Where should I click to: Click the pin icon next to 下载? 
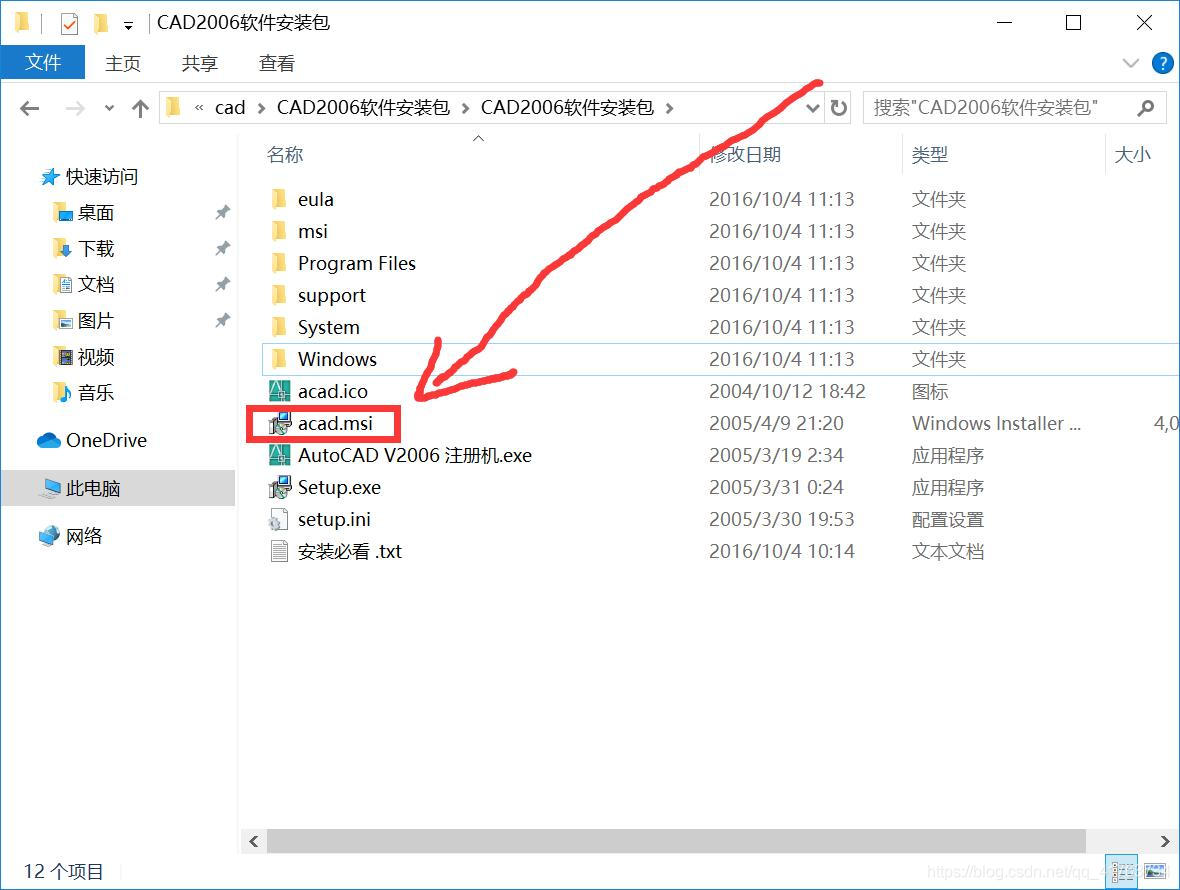point(222,249)
